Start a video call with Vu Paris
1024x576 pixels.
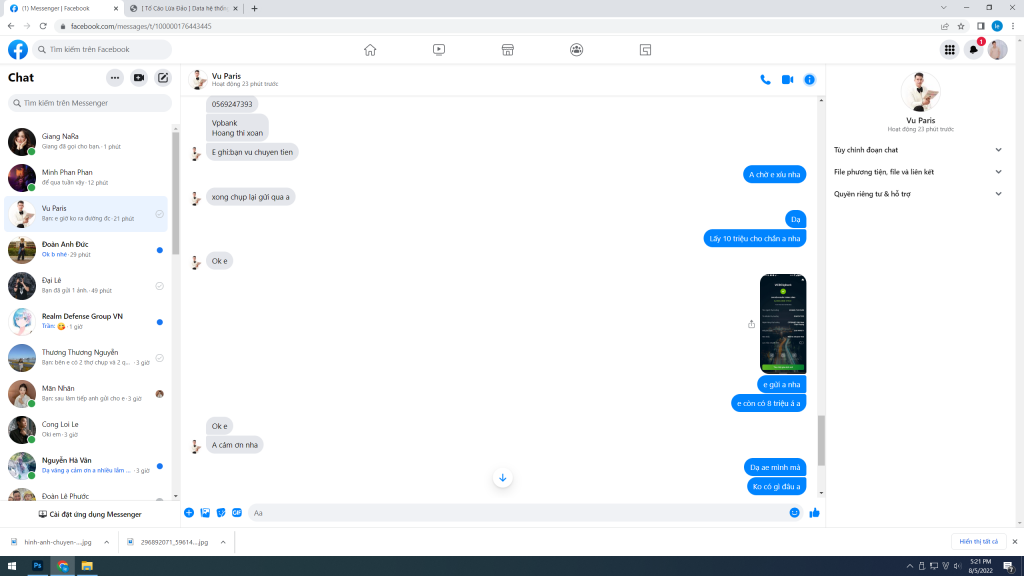pos(787,80)
